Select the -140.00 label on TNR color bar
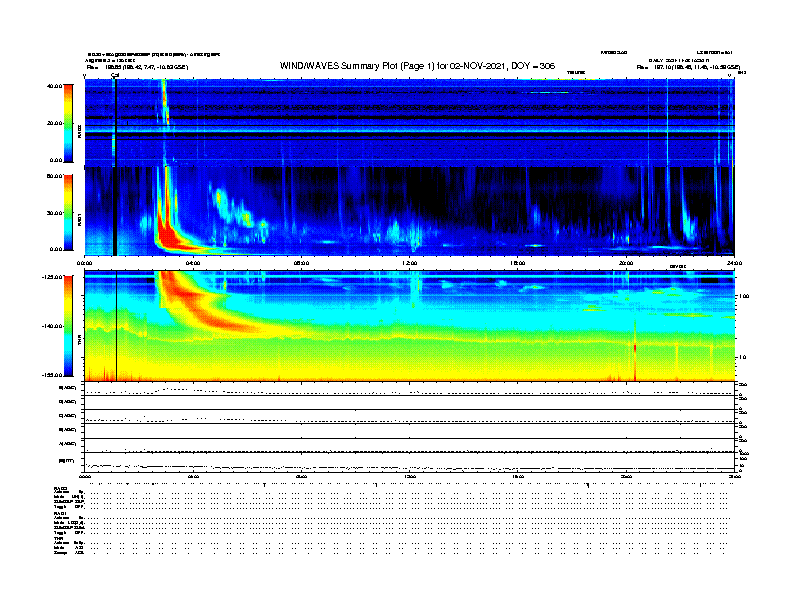This screenshot has height=612, width=792. pyautogui.click(x=53, y=326)
